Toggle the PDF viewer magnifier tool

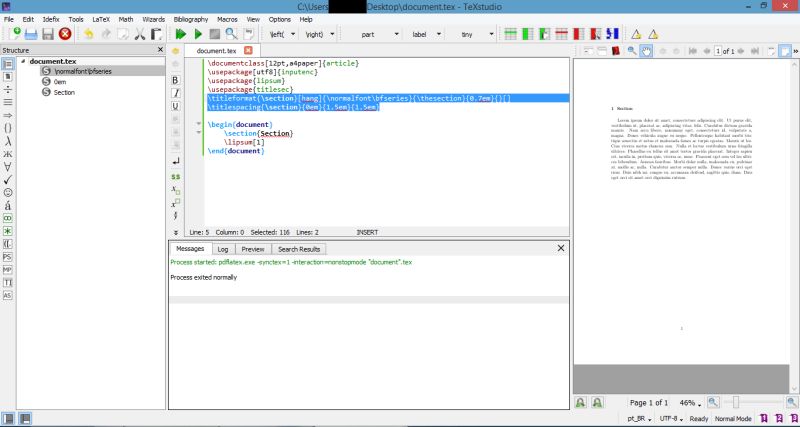click(632, 51)
